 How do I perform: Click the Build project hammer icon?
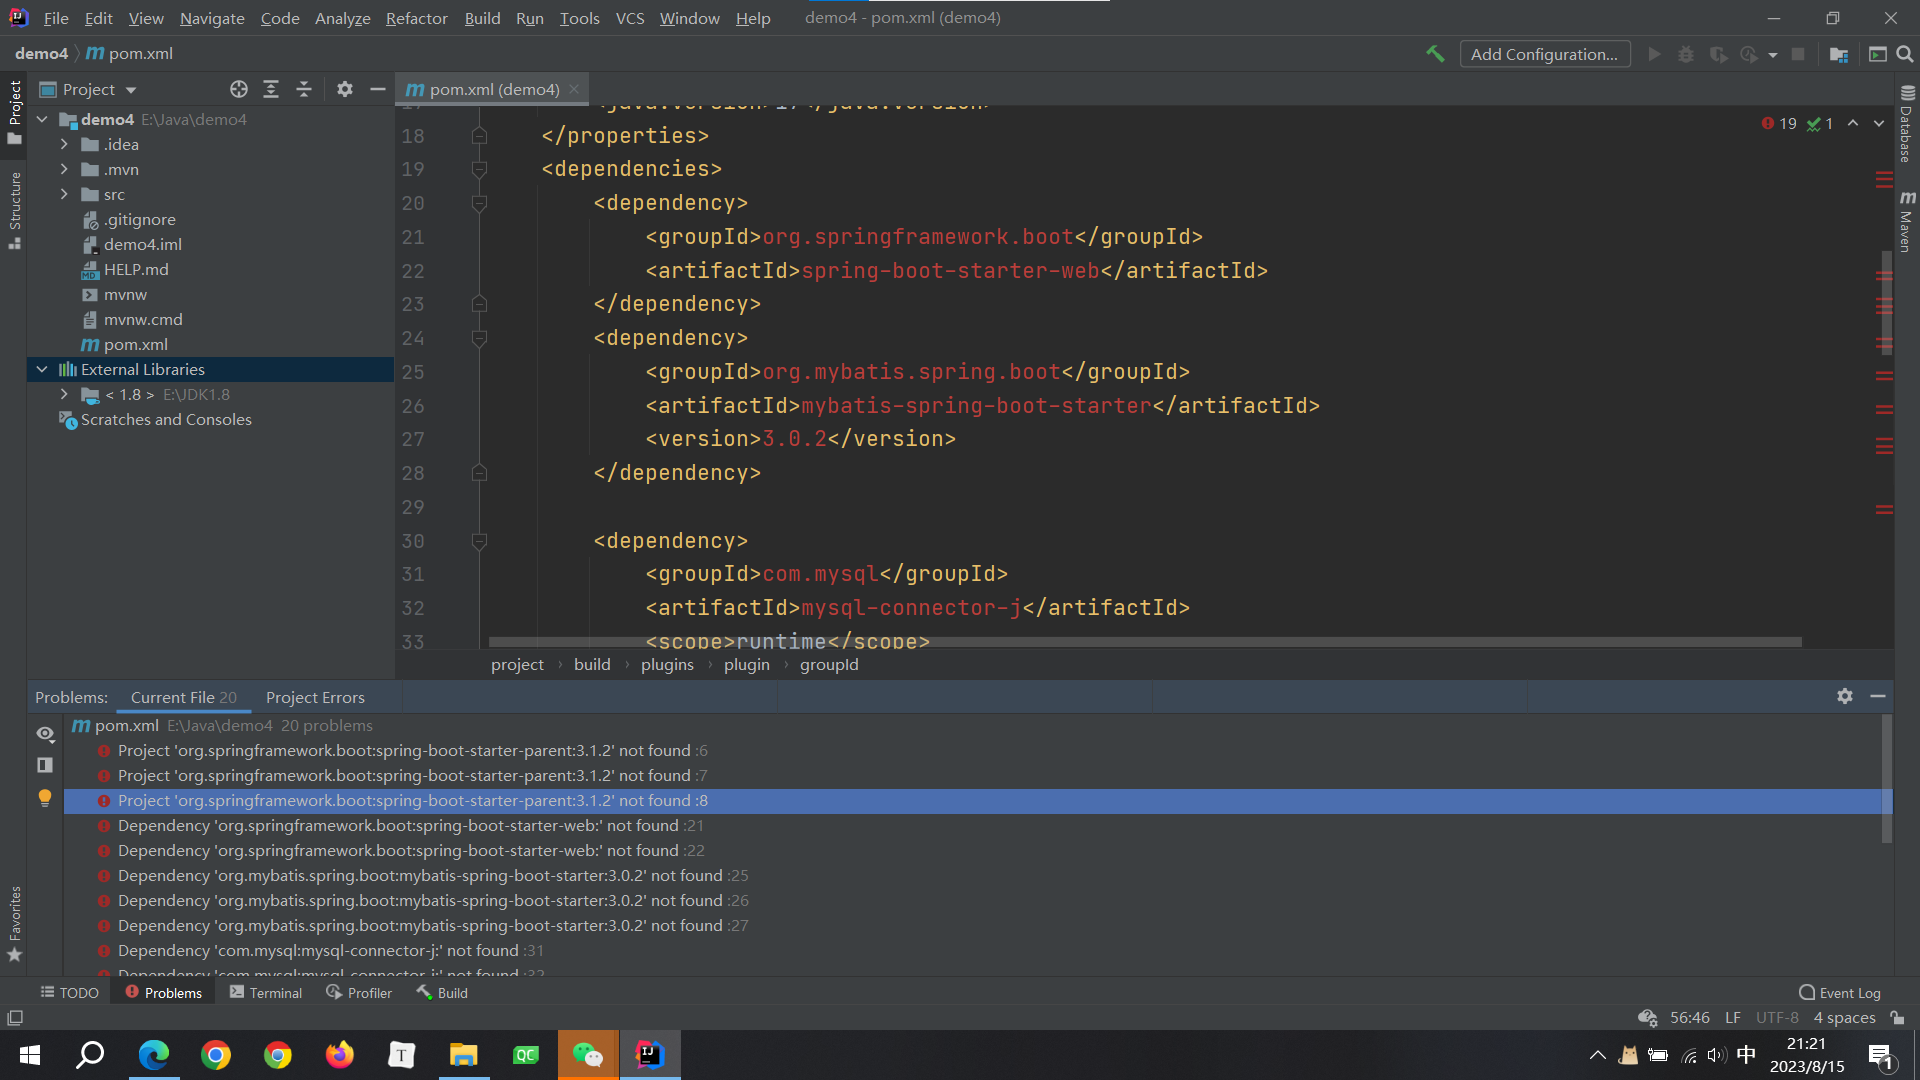1435,54
